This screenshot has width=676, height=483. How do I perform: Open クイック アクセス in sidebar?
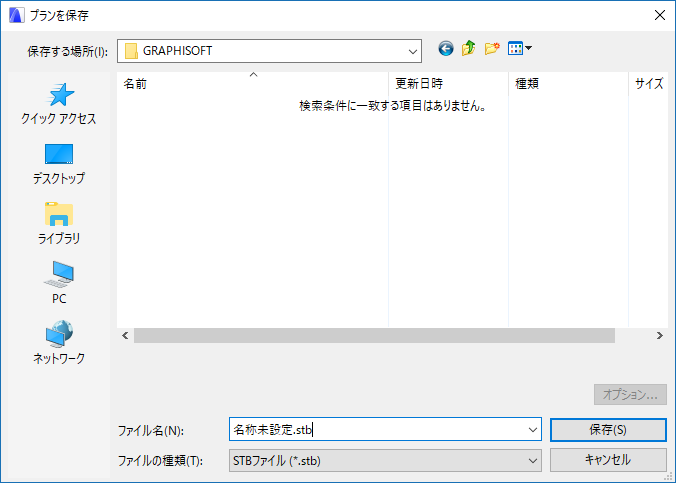pos(59,104)
